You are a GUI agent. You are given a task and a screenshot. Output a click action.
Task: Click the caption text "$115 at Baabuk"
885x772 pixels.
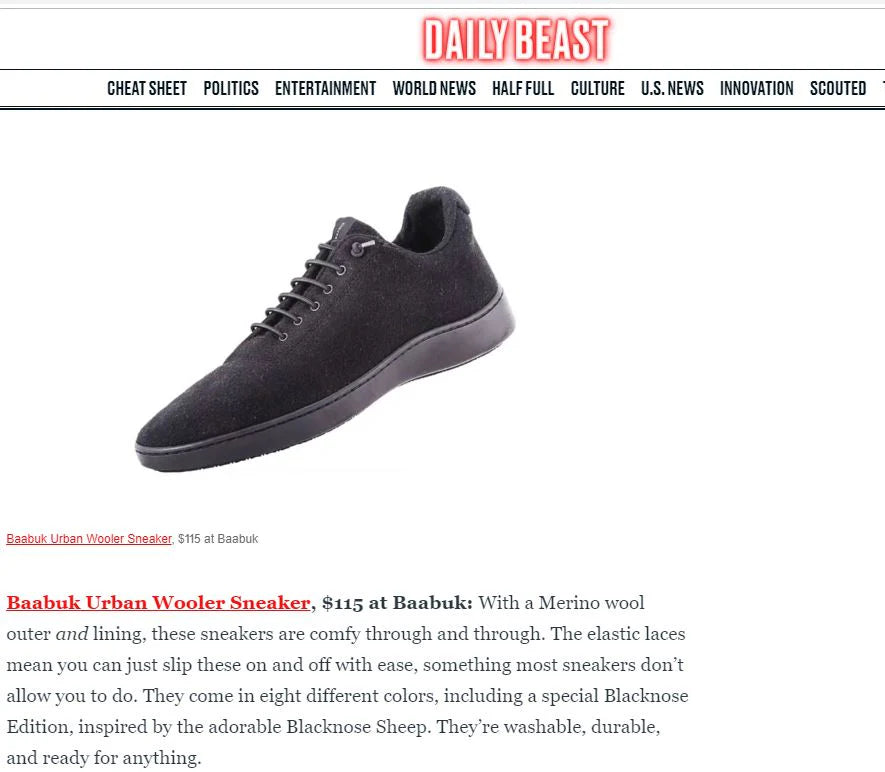218,539
